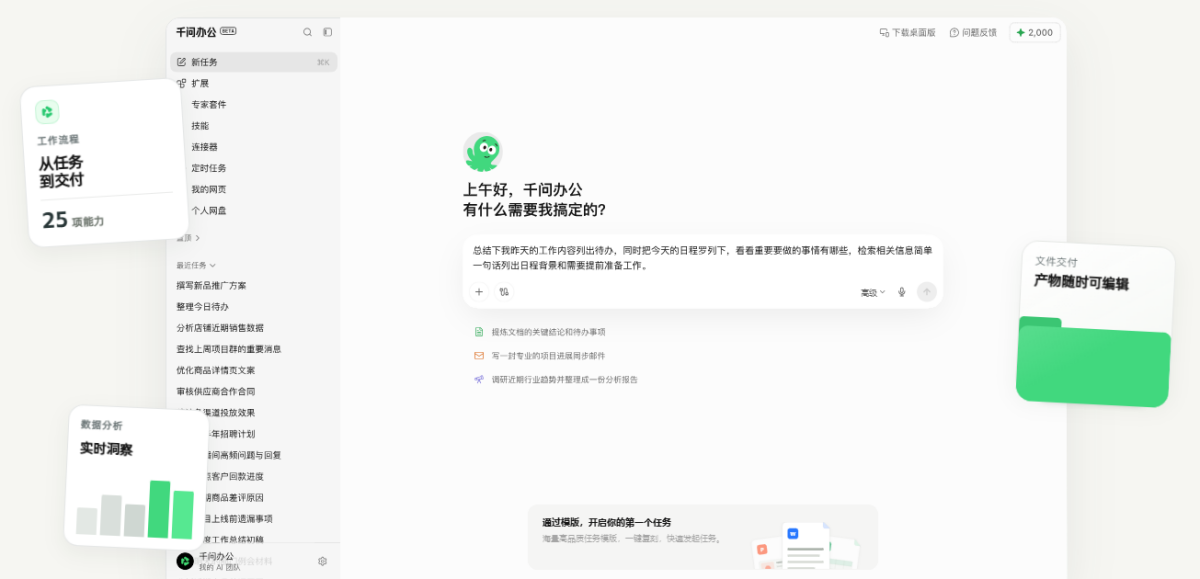The height and width of the screenshot is (579, 1200).
Task: Click 新任务 label in sidebar
Action: (x=204, y=62)
